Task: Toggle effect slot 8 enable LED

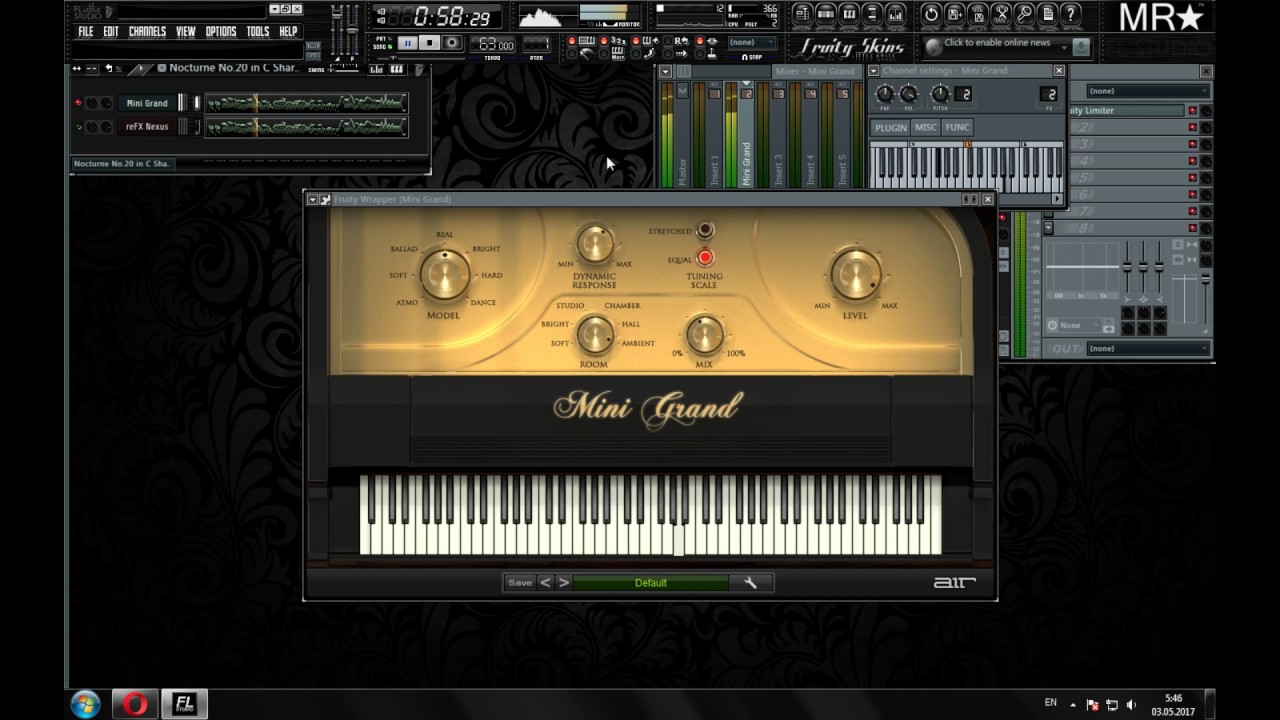Action: click(x=1192, y=228)
